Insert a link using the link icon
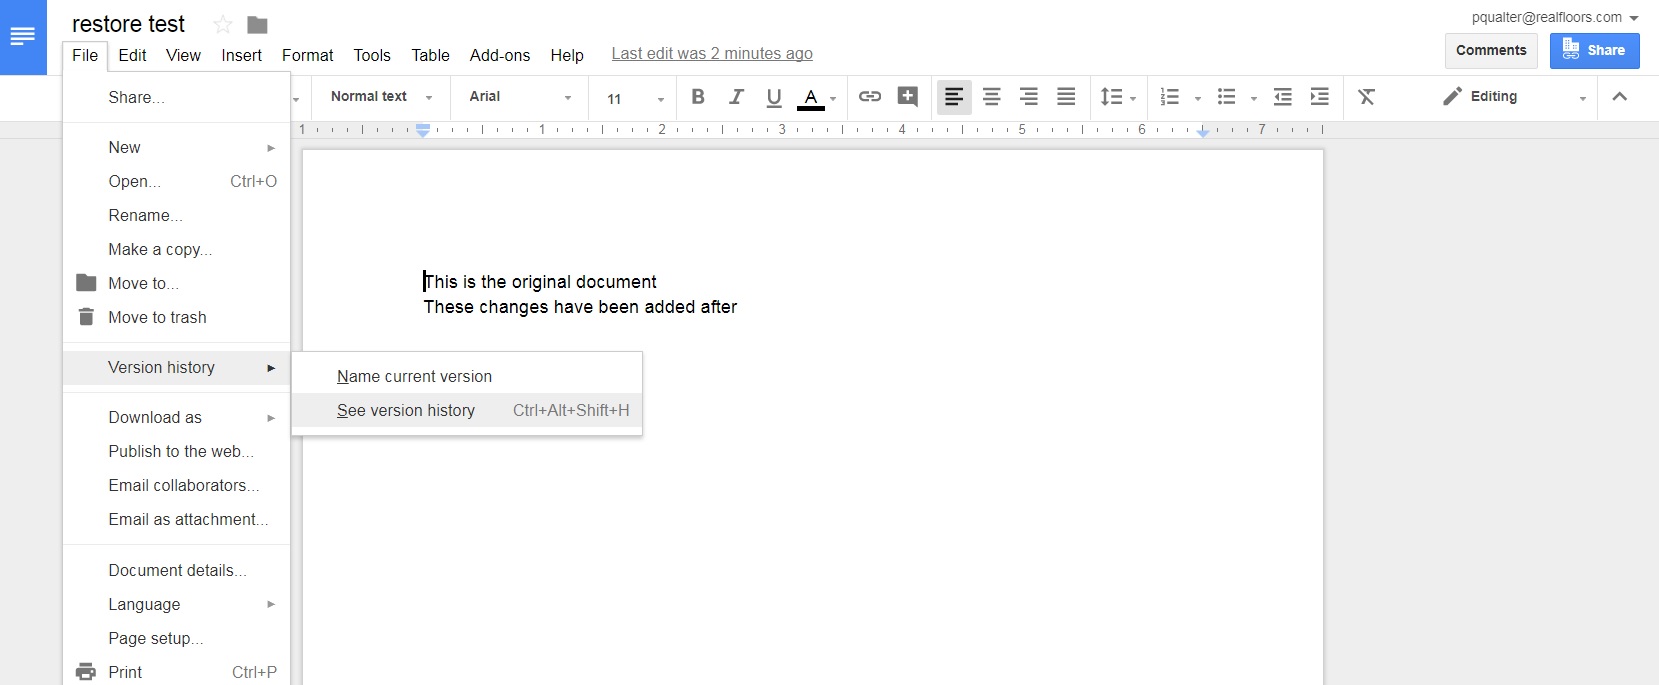Viewport: 1659px width, 685px height. tap(870, 97)
